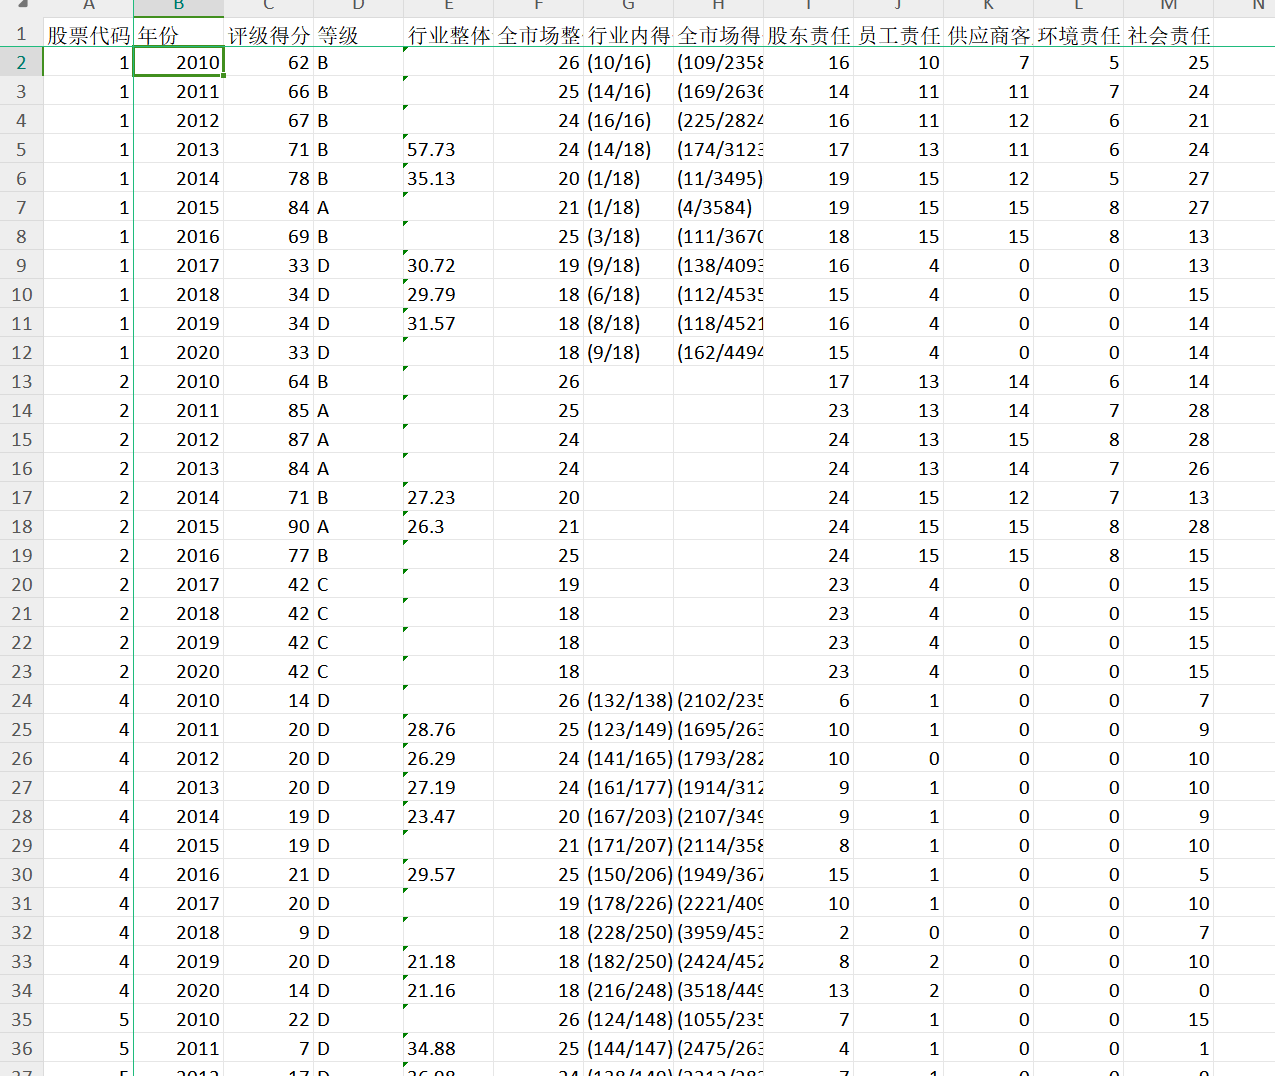Screen dimensions: 1275x1076
Task: Select the 社会责任 value 25 in row 2
Action: pos(1168,62)
